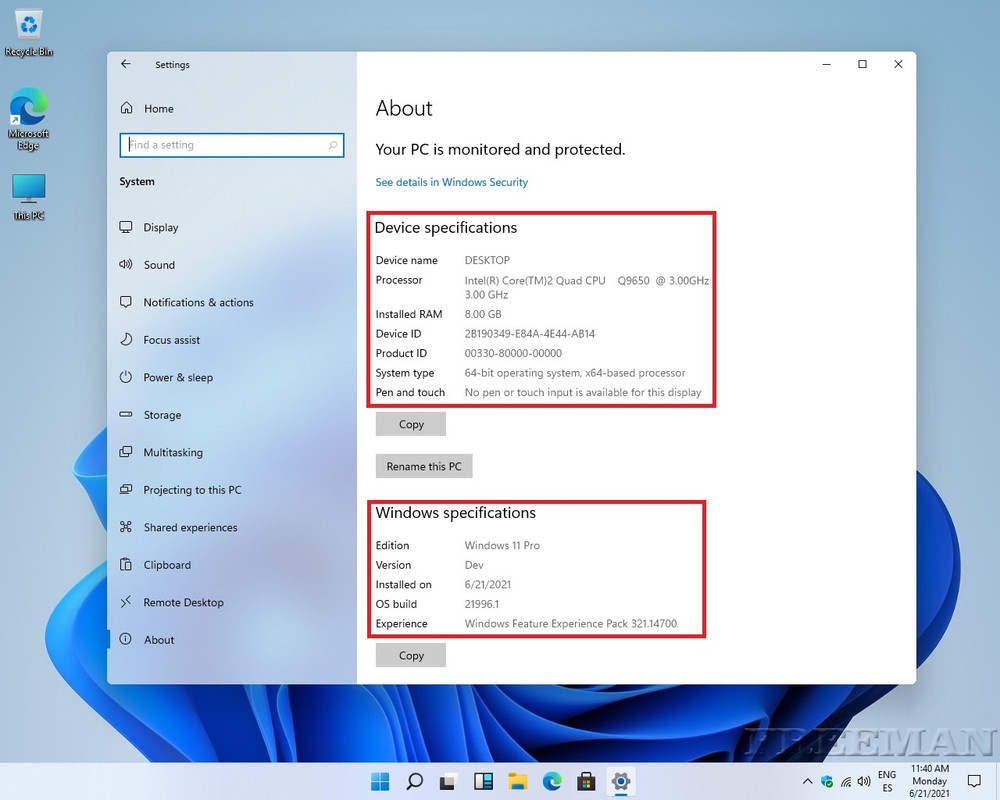Screen dimensions: 1000x800
Task: Go to Focus assist settings
Action: (x=172, y=340)
